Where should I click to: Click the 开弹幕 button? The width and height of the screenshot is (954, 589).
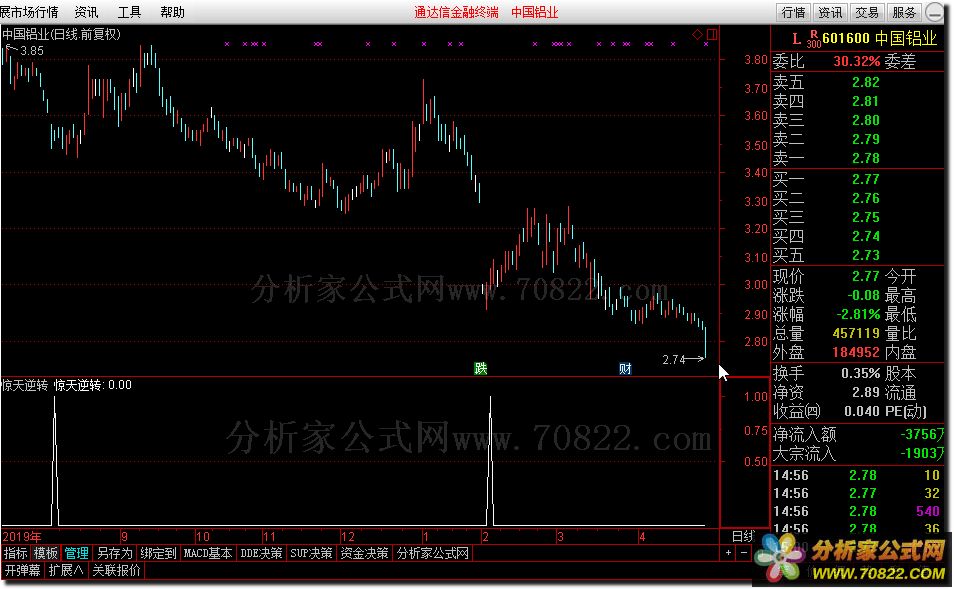point(23,570)
